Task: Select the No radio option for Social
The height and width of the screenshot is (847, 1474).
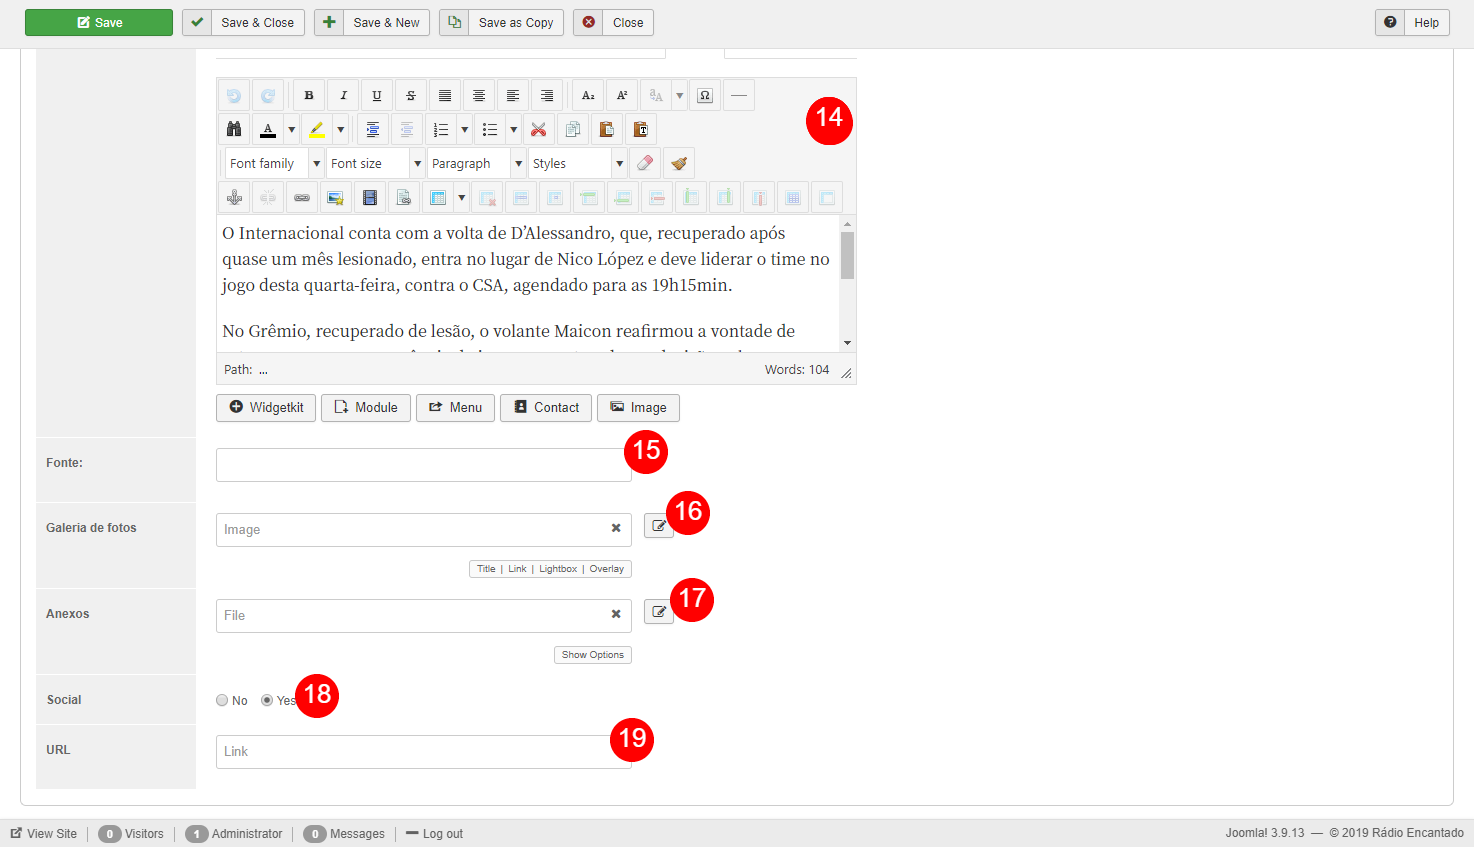Action: [222, 701]
